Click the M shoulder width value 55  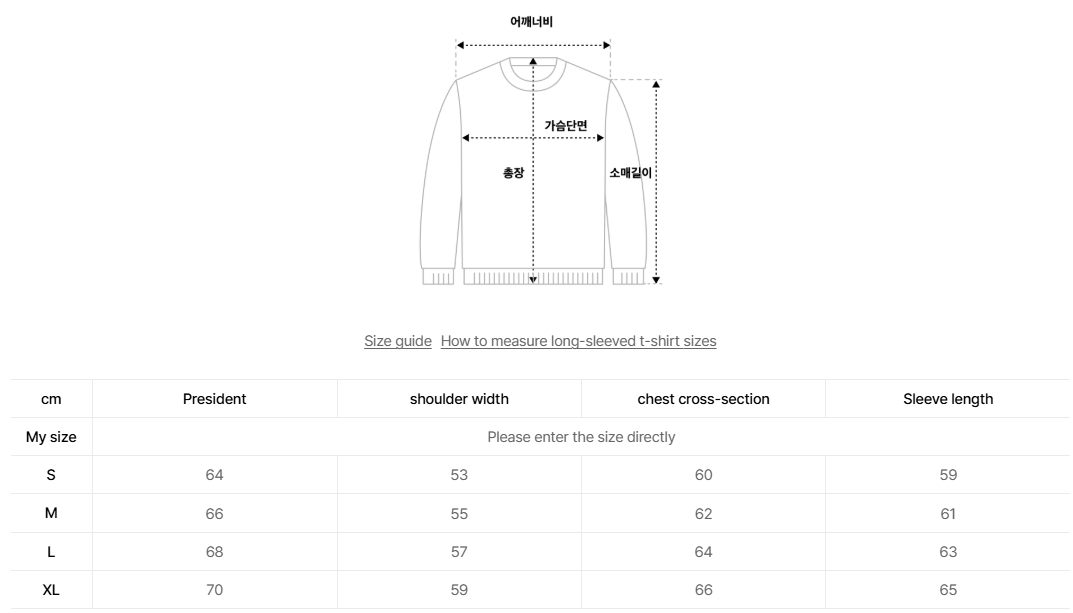[x=459, y=514]
